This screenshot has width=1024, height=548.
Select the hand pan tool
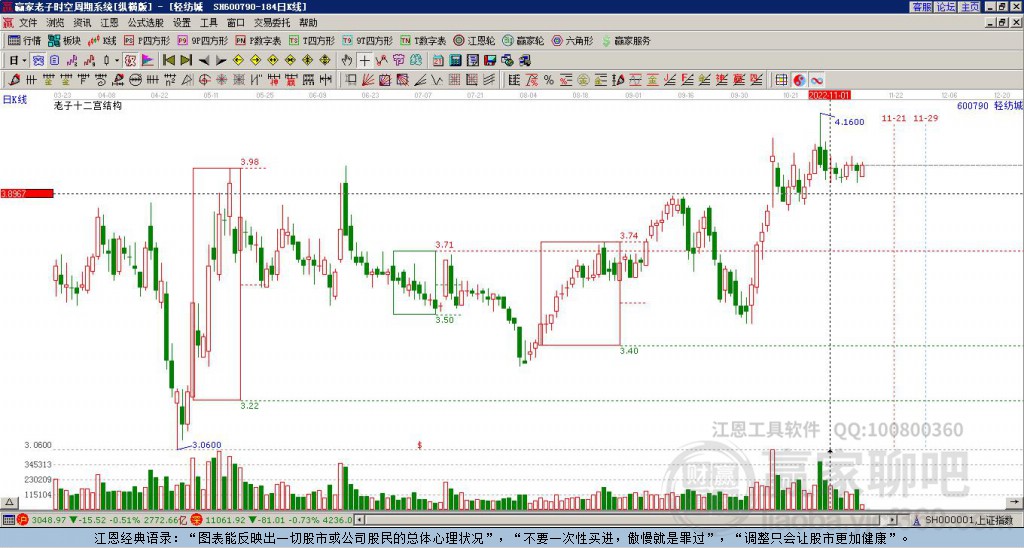[x=347, y=60]
